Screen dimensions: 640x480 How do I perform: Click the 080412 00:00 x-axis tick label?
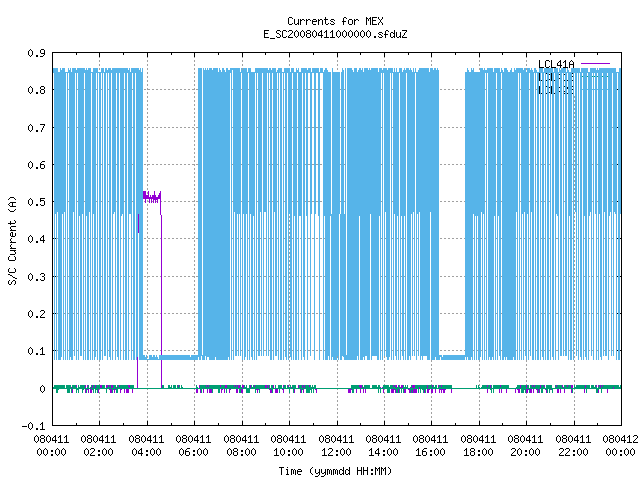620,446
